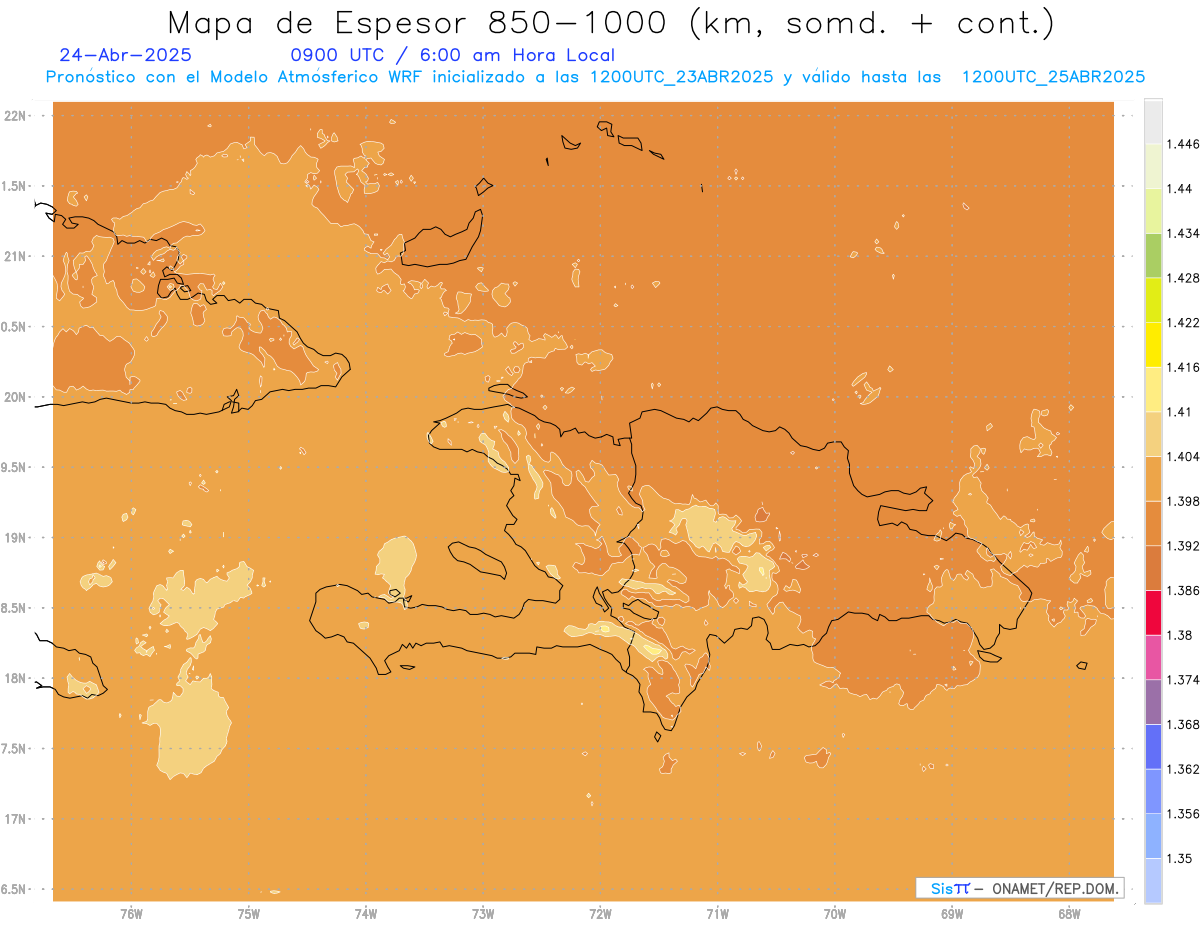Pick the purple legend swatch between 1.368 and 1.374
This screenshot has height=927, width=1200.
1153,702
